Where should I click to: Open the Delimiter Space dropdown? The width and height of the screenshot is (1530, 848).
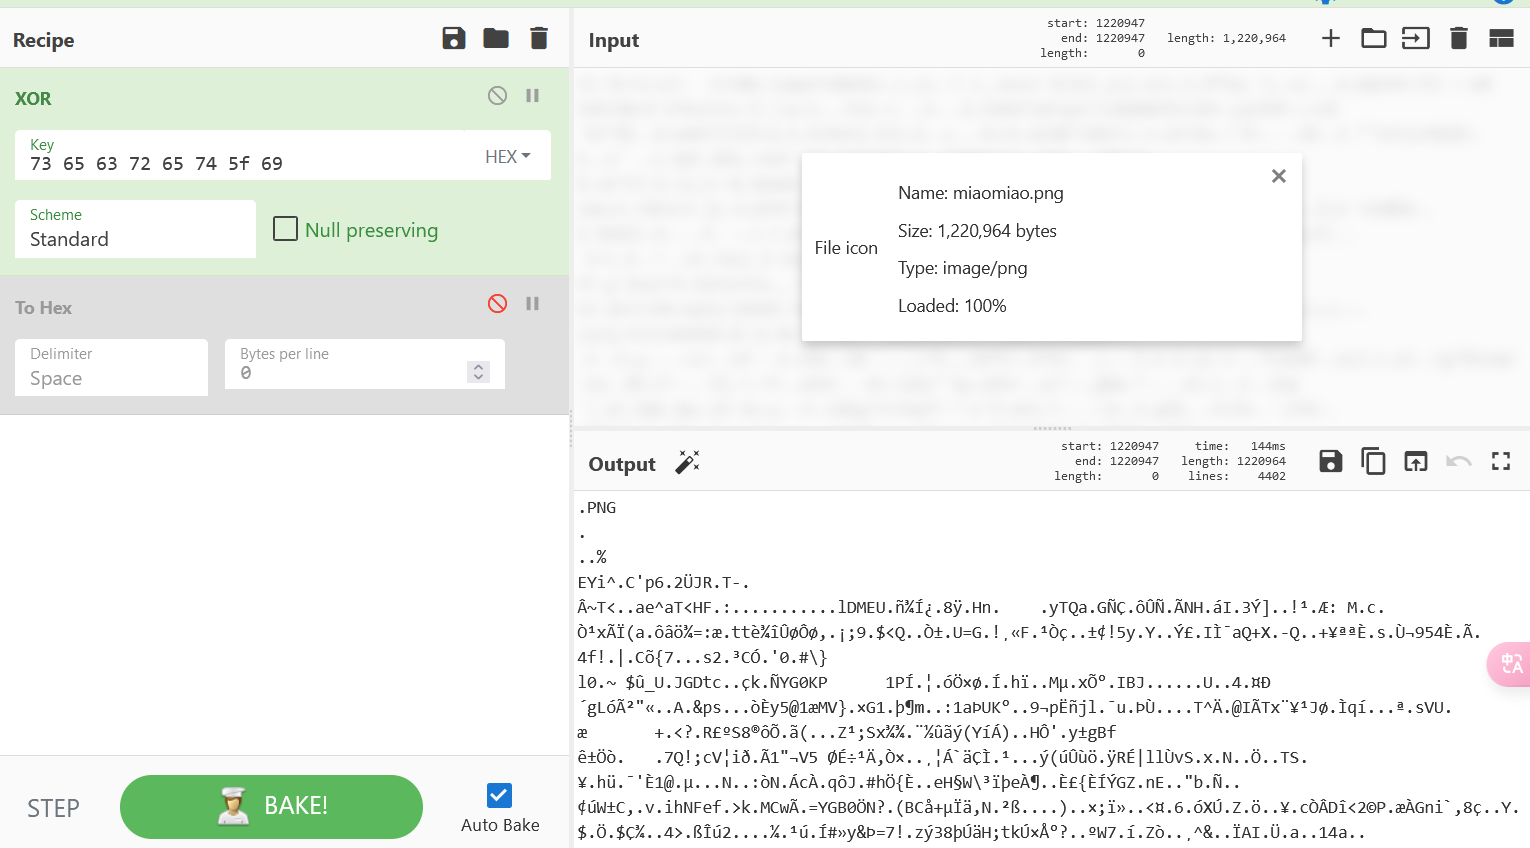111,368
